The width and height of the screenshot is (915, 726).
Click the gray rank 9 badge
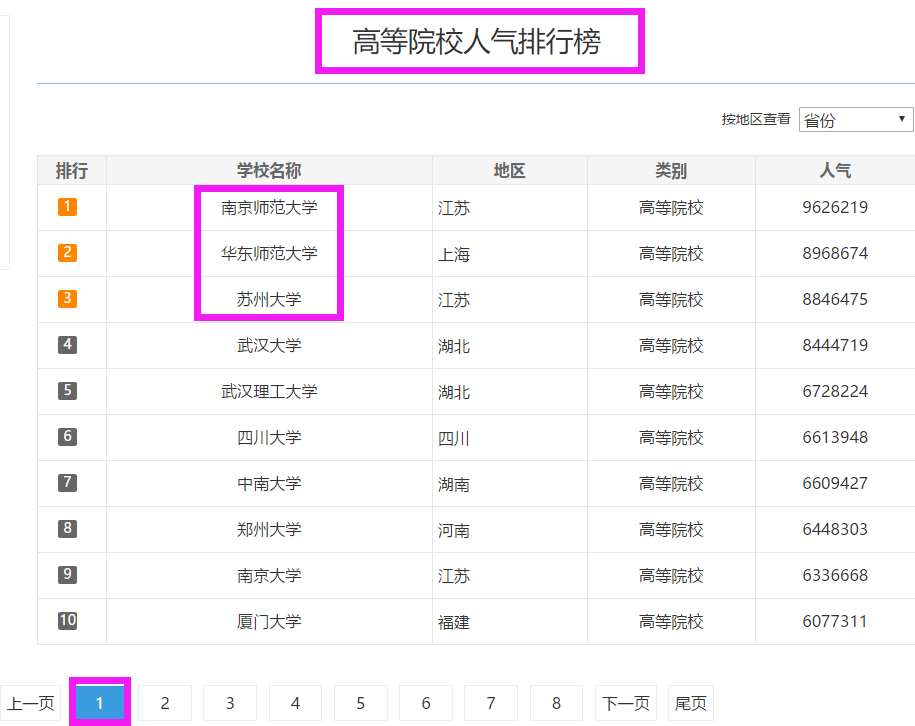[68, 575]
